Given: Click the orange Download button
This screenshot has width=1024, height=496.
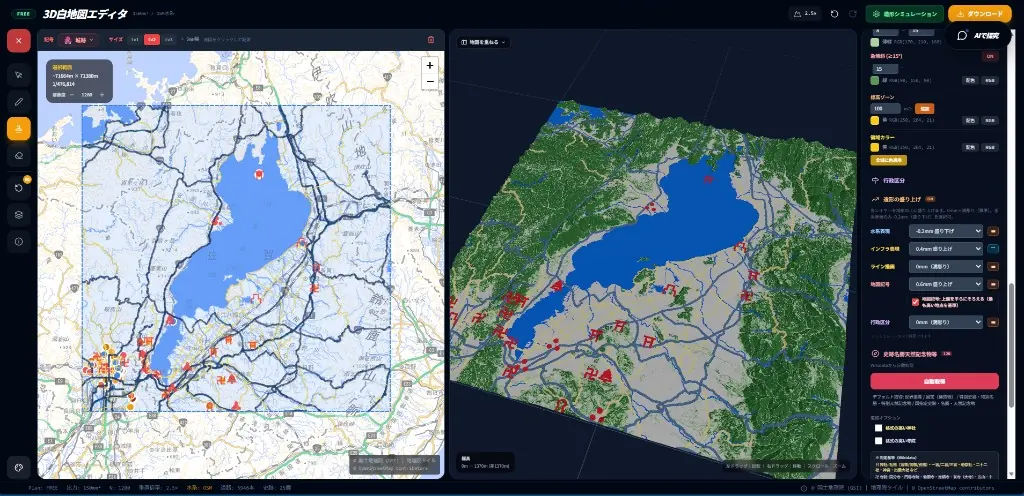Looking at the screenshot, I should pyautogui.click(x=980, y=14).
